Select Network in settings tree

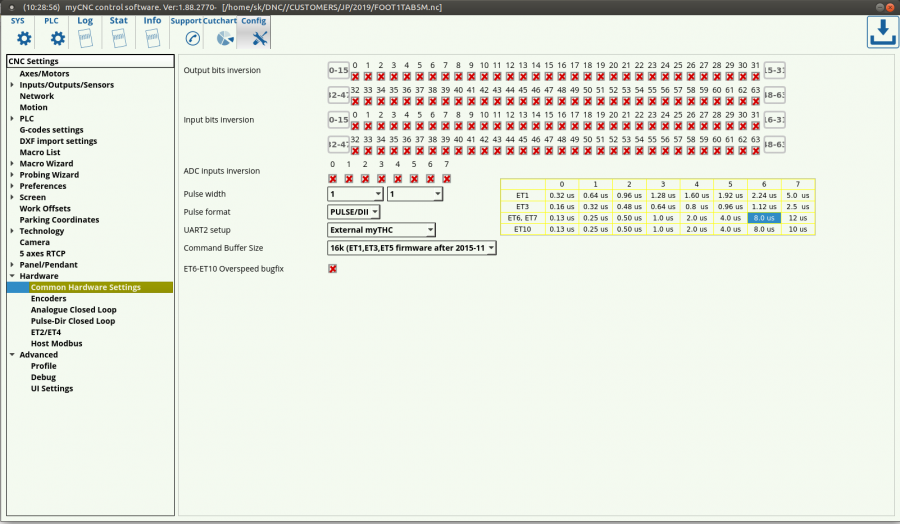(37, 96)
